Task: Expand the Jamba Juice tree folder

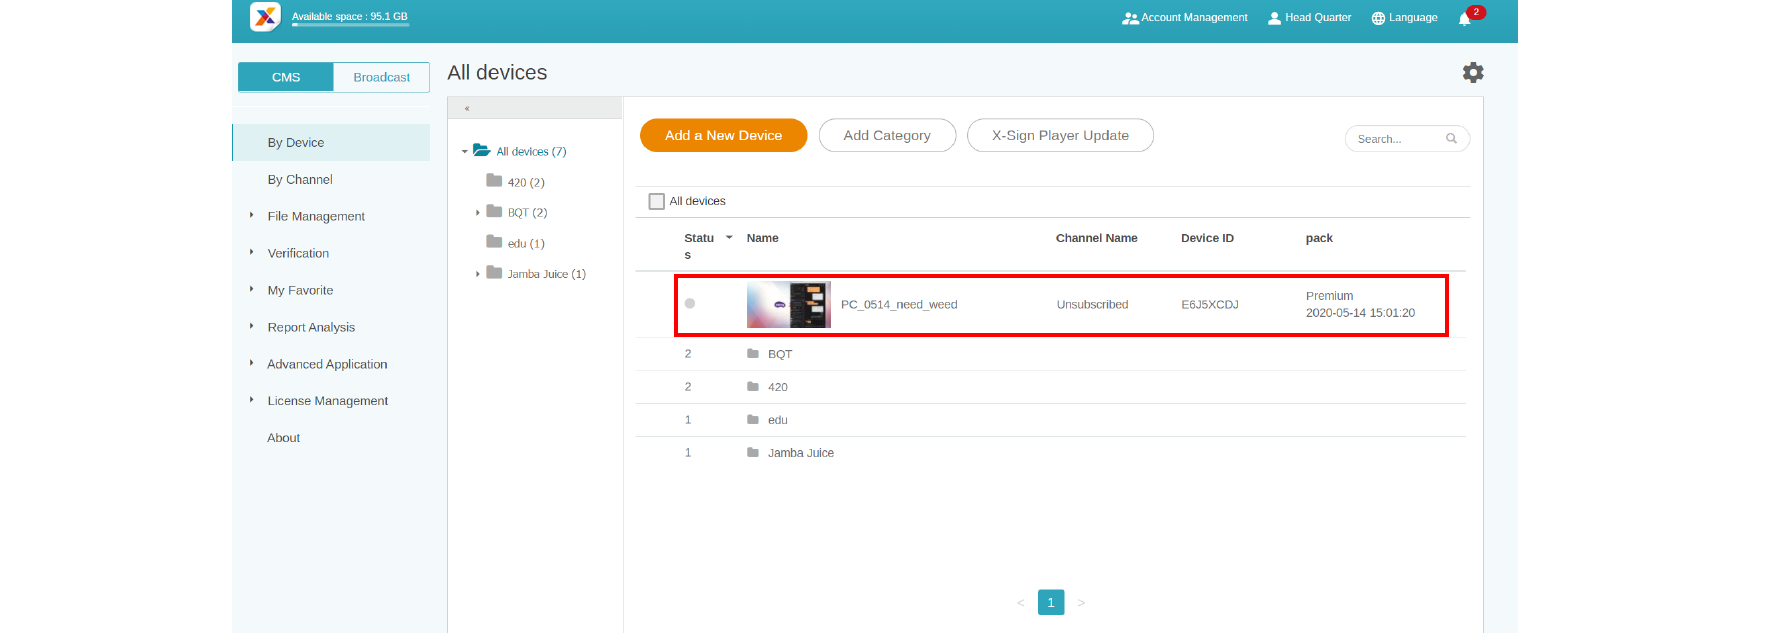Action: [478, 274]
